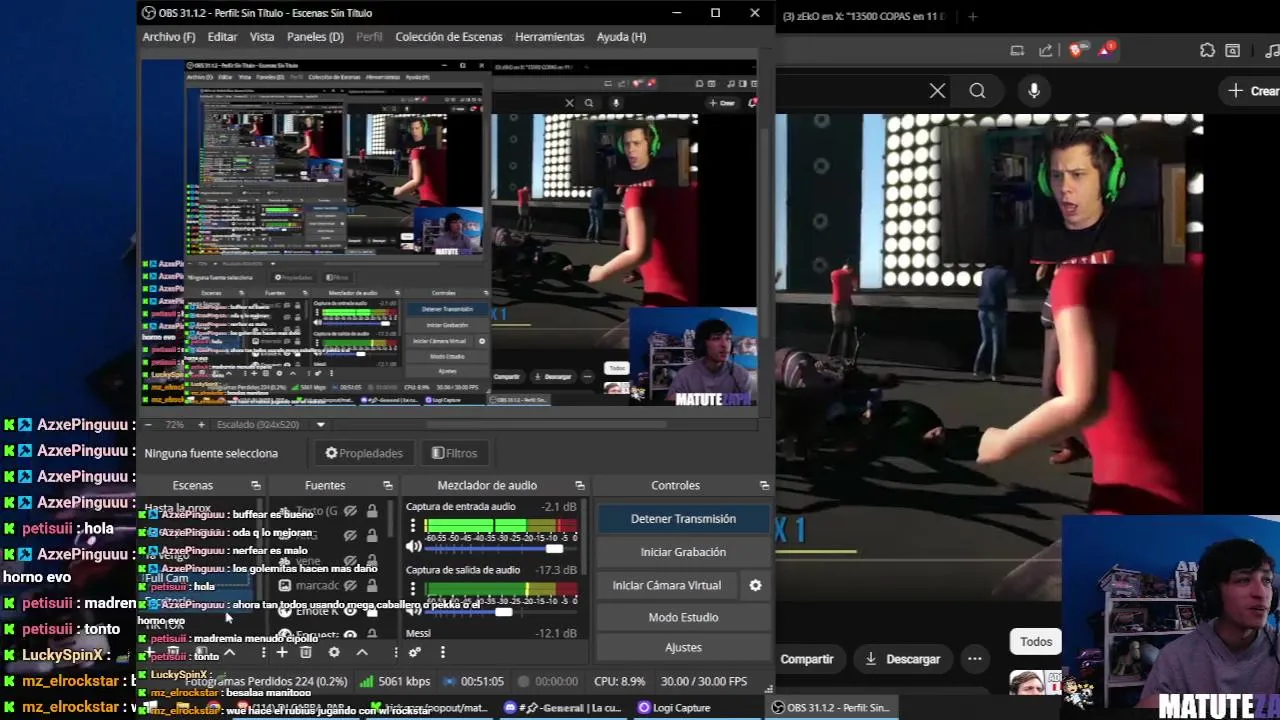Image resolution: width=1280 pixels, height=720 pixels.
Task: Zoom out the OBS preview with minus
Action: tap(150, 424)
